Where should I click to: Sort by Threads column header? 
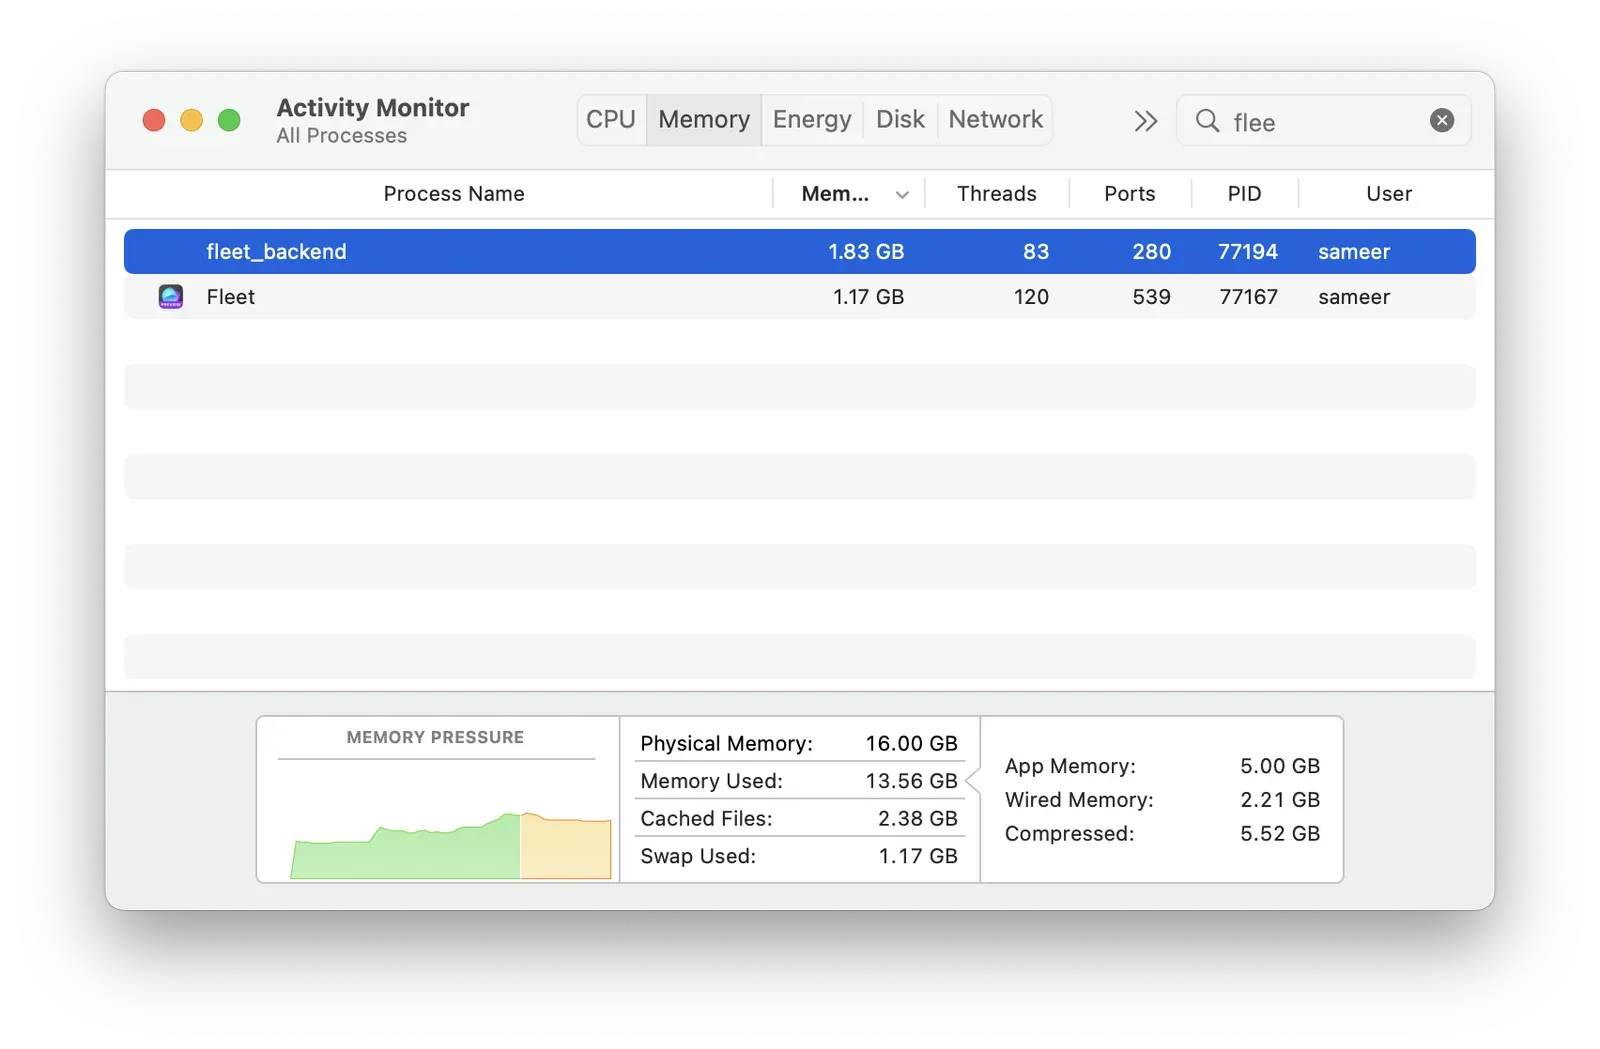[996, 194]
